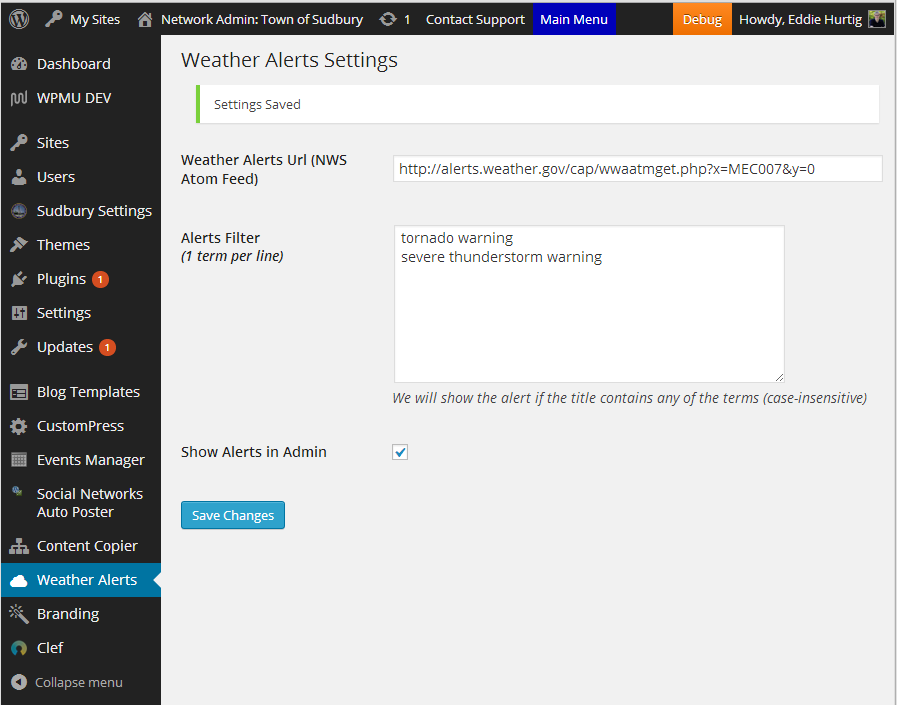Uncheck Show Alerts in Admin
The height and width of the screenshot is (705, 897).
click(400, 452)
